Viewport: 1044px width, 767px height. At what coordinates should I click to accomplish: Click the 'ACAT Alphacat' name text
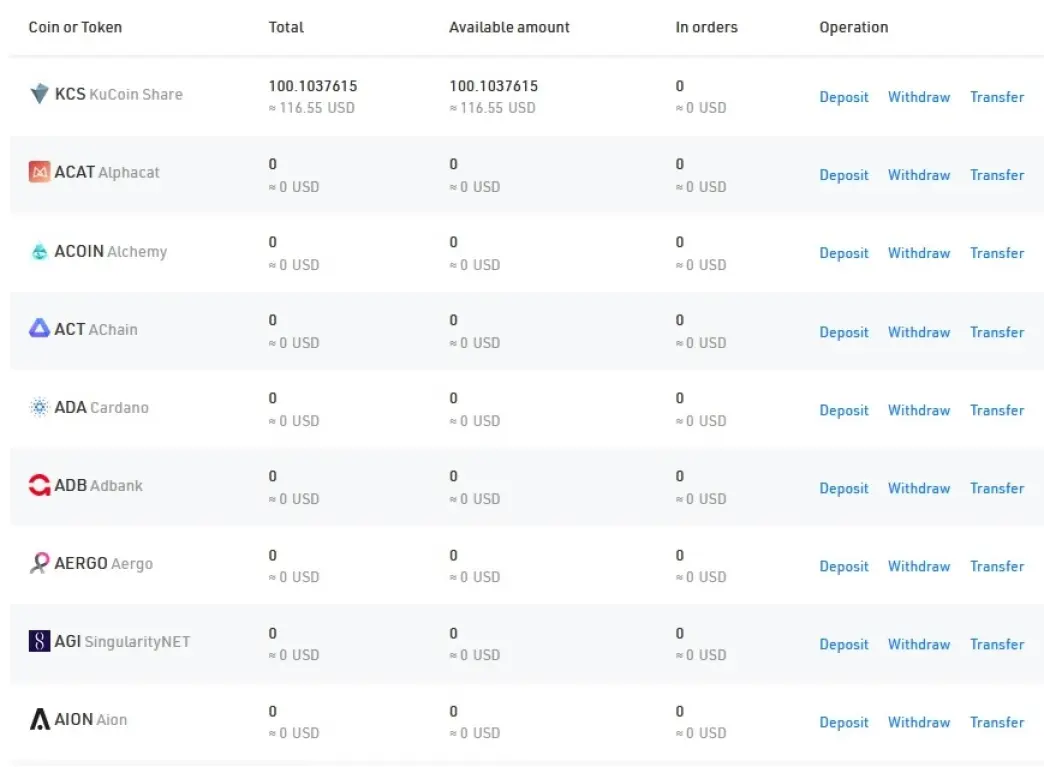[107, 172]
